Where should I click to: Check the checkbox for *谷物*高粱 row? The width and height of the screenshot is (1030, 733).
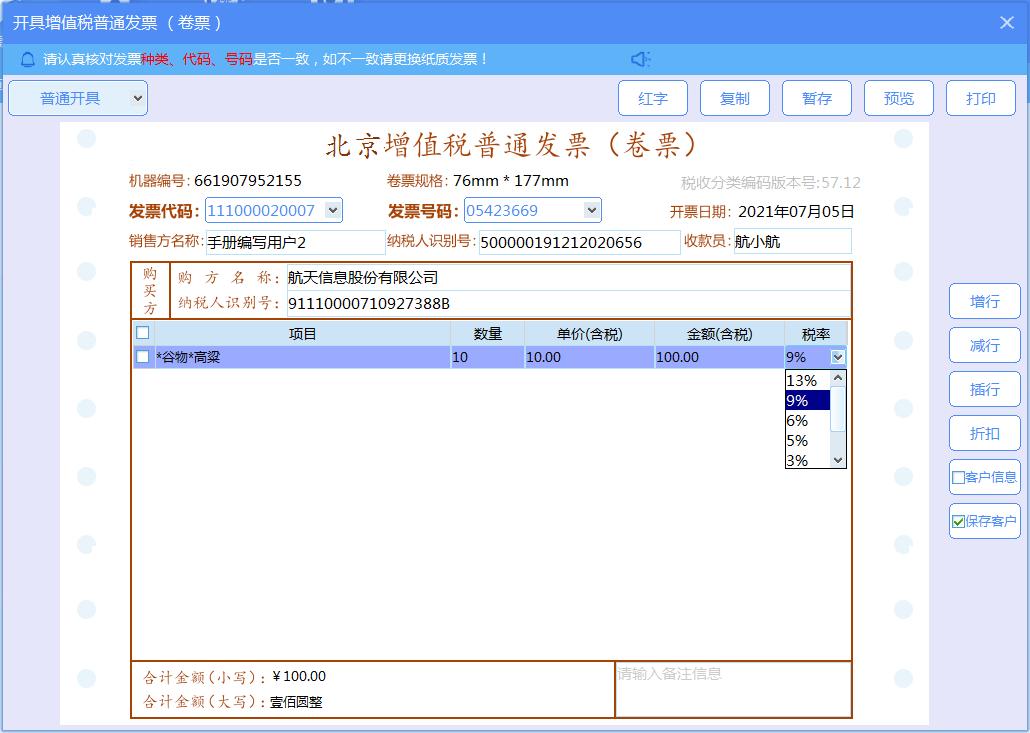point(141,356)
